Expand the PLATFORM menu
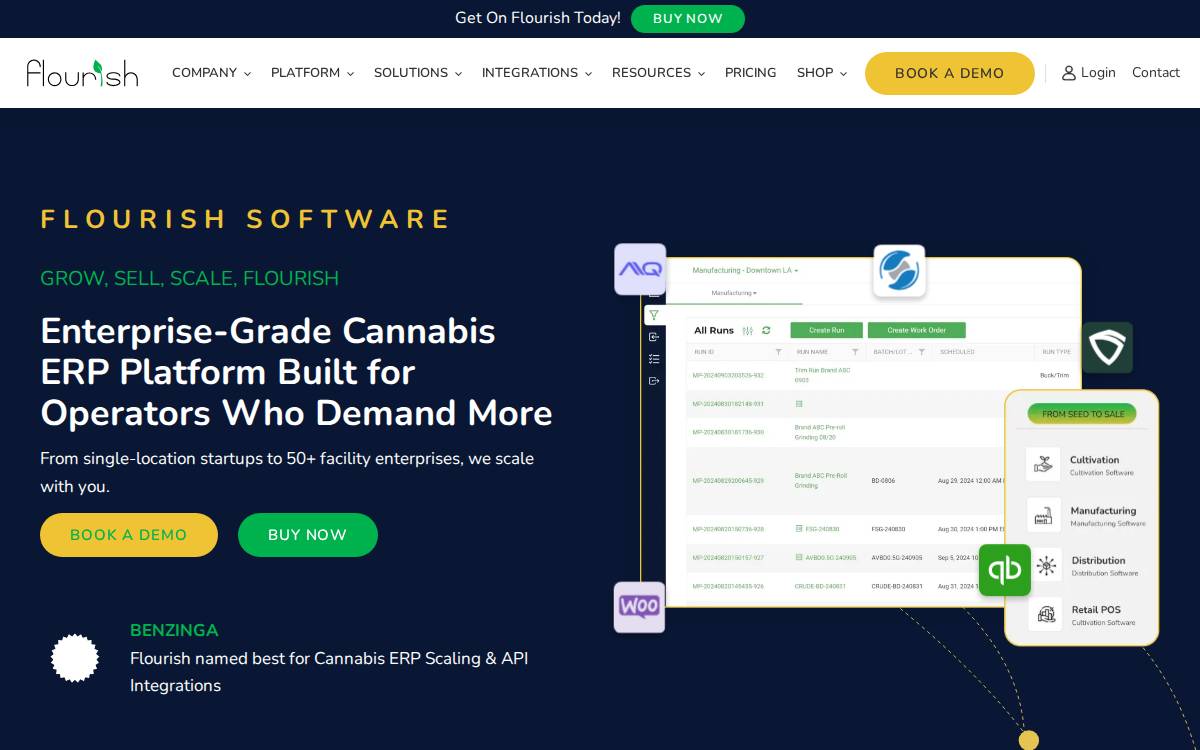This screenshot has width=1200, height=750. 312,73
